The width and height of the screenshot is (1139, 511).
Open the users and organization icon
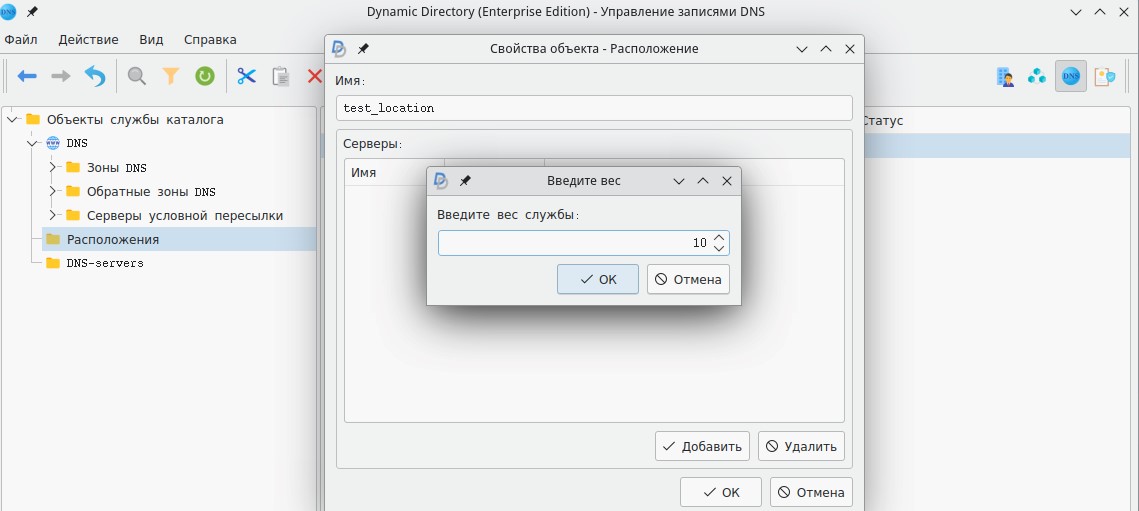point(1005,76)
